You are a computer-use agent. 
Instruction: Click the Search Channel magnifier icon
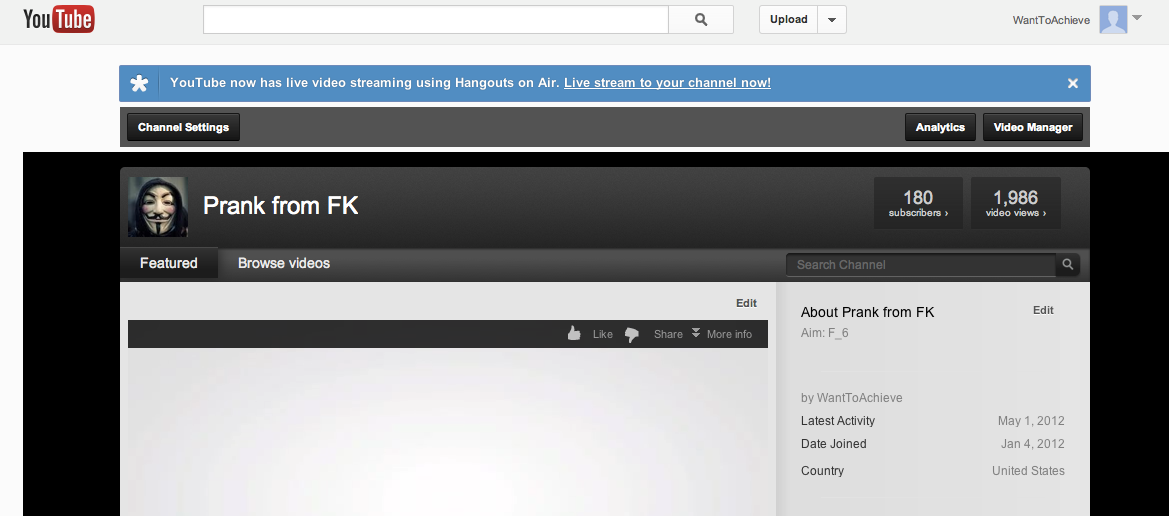pyautogui.click(x=1068, y=265)
